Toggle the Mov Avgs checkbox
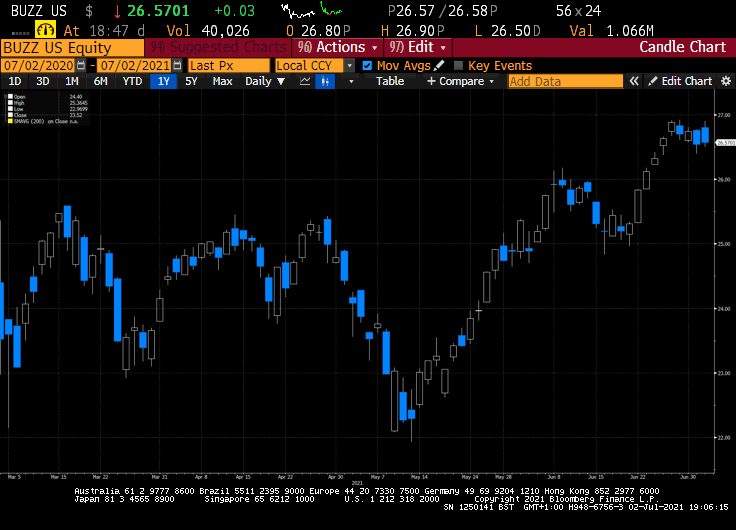The height and width of the screenshot is (530, 736). pyautogui.click(x=367, y=66)
